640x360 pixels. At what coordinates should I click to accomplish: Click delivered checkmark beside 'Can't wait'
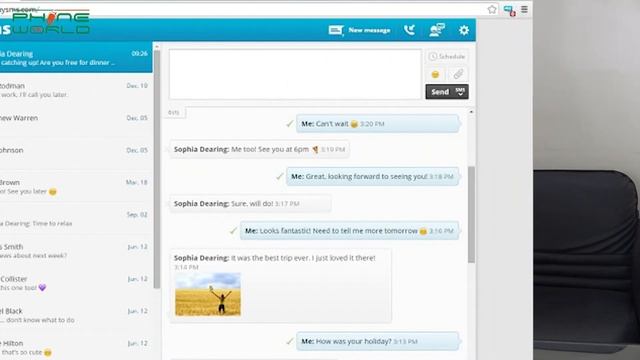290,124
